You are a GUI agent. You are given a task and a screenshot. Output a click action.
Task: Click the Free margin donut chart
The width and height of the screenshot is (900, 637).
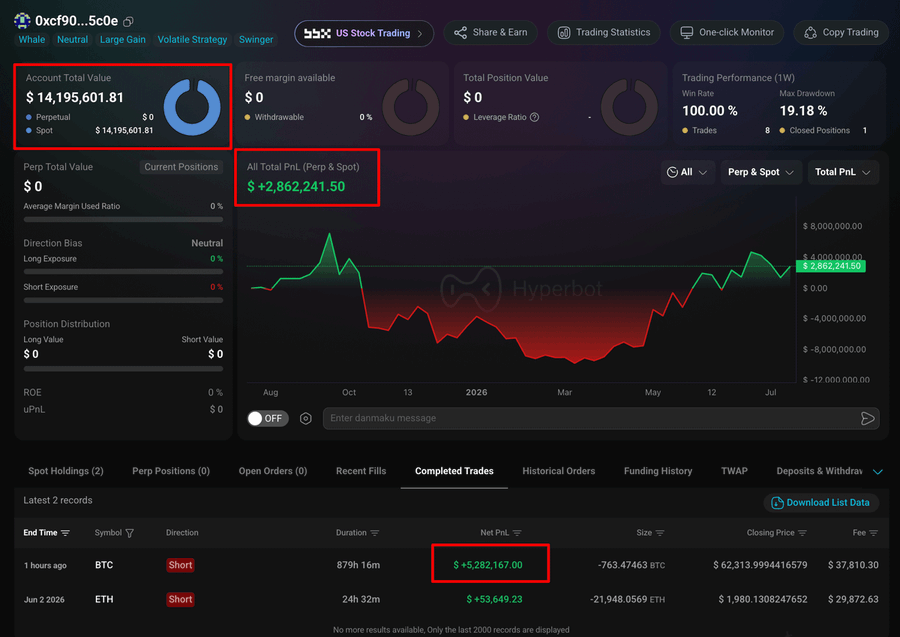(410, 107)
